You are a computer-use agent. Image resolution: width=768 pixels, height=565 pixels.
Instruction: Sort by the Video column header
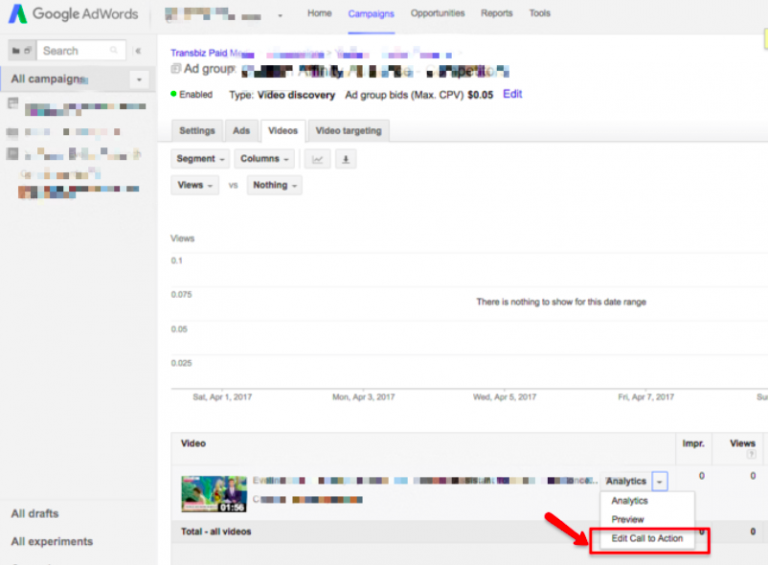click(193, 444)
